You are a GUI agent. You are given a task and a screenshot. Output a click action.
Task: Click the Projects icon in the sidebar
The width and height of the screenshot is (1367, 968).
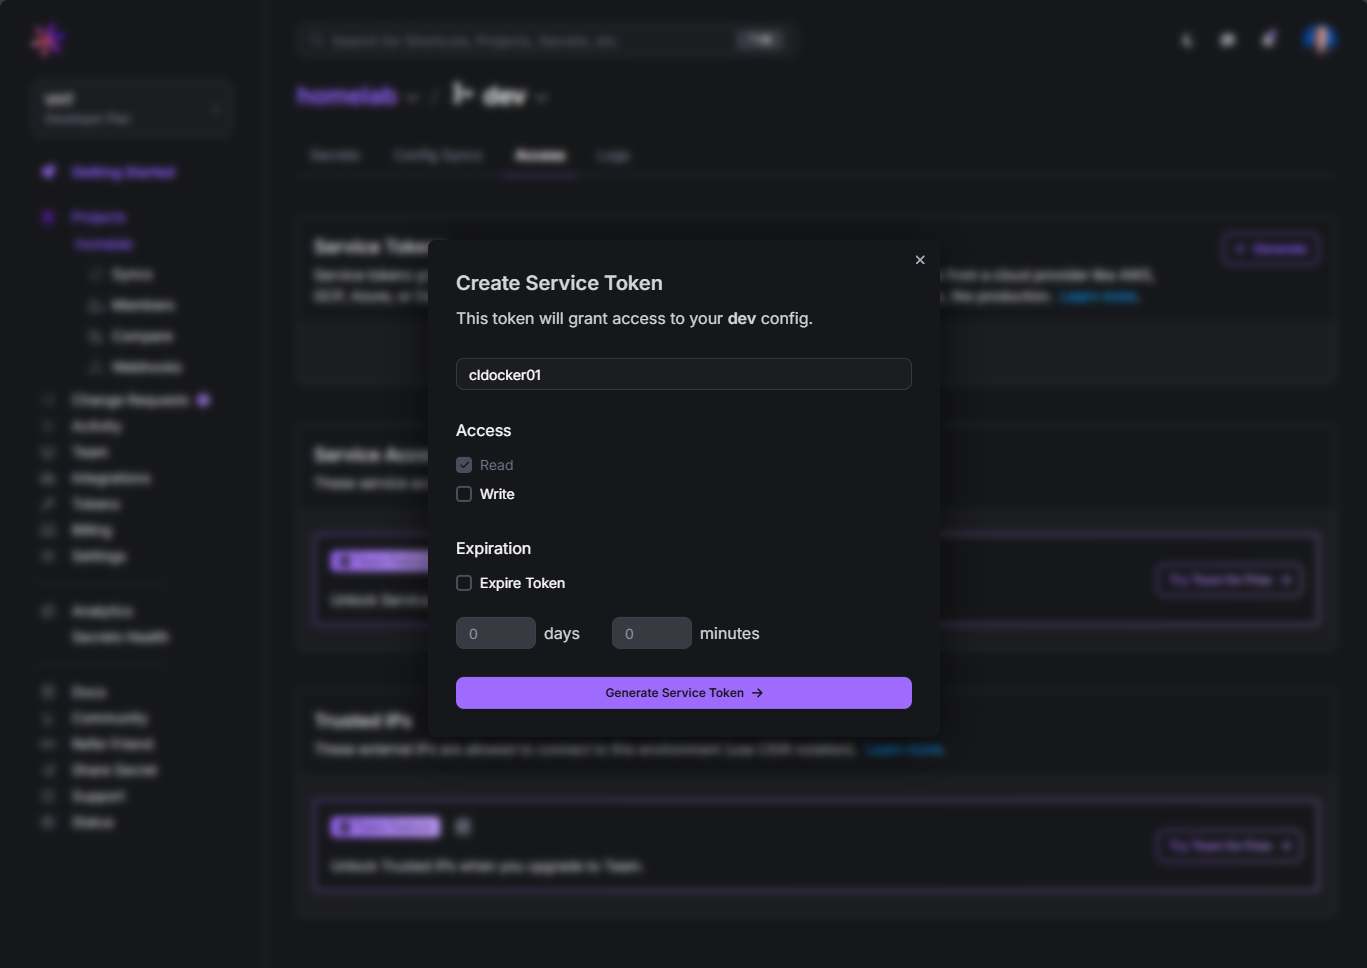coord(48,217)
